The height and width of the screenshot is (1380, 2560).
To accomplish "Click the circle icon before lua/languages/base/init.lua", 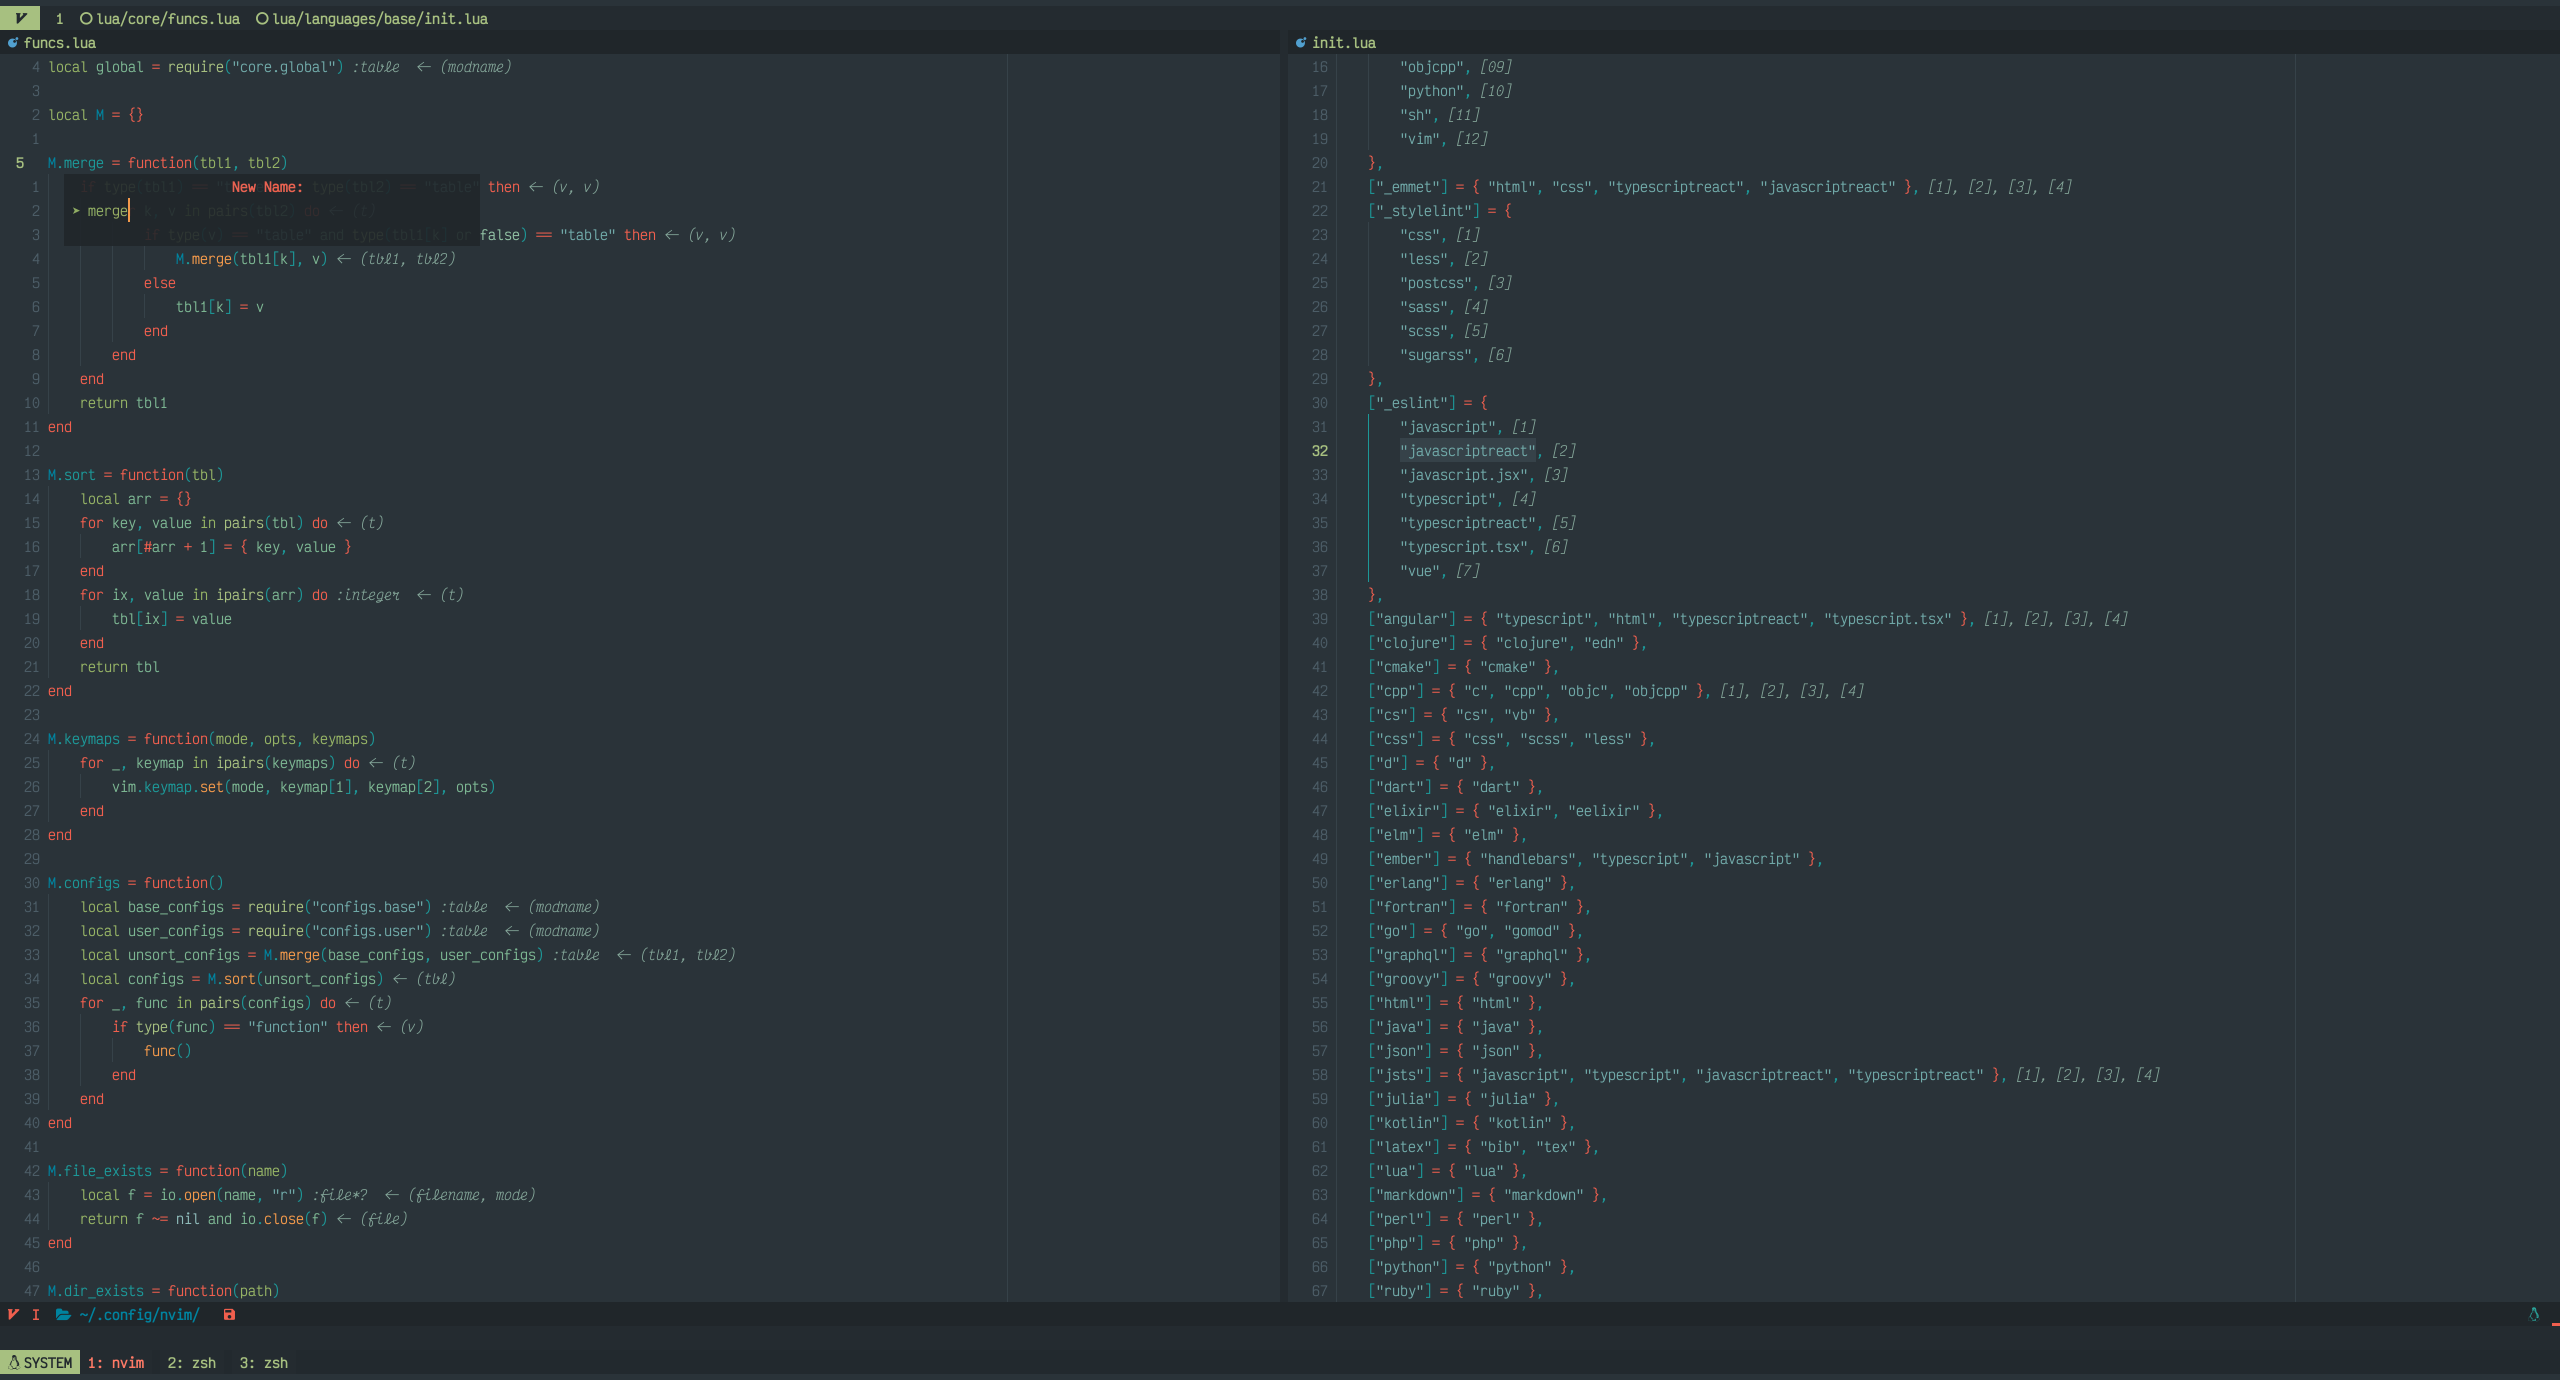I will point(262,19).
